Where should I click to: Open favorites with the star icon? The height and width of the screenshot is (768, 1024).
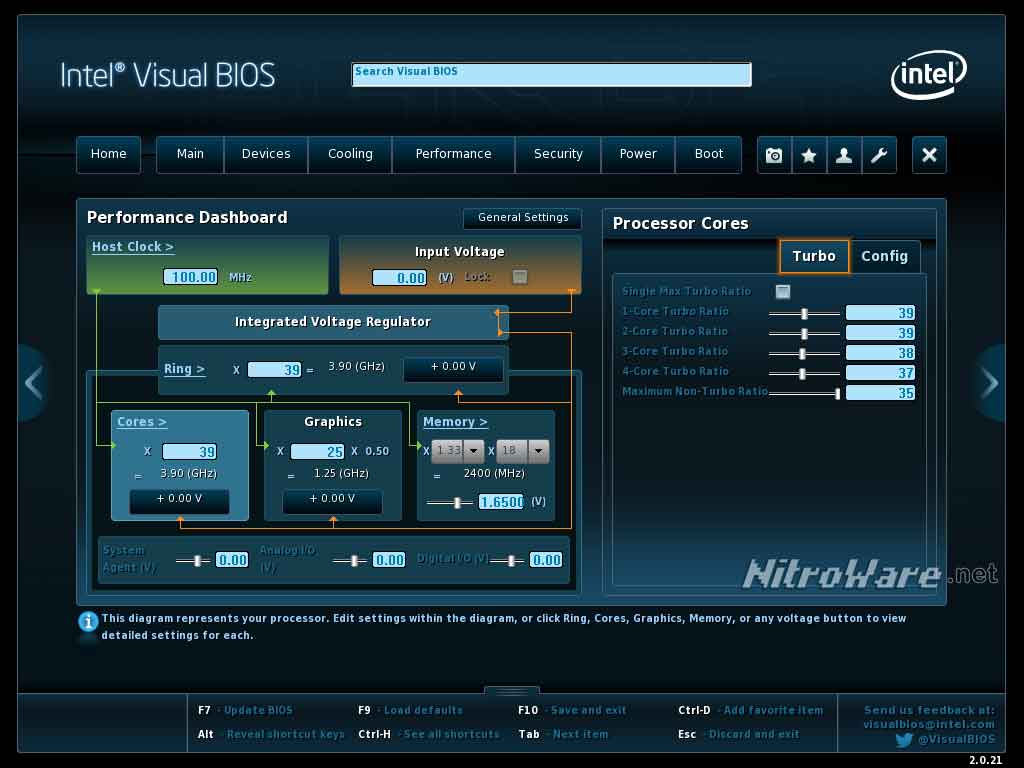pos(808,155)
